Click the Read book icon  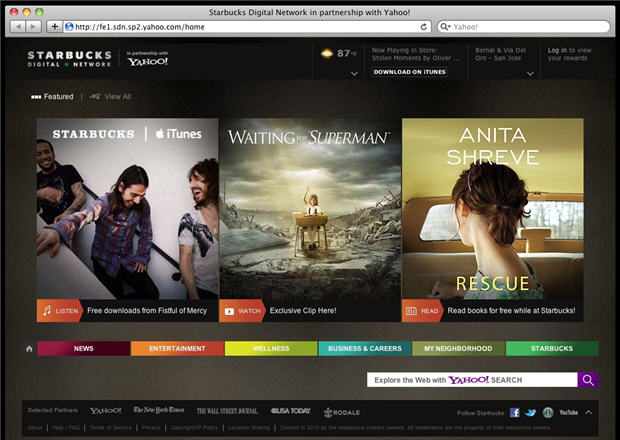(412, 311)
